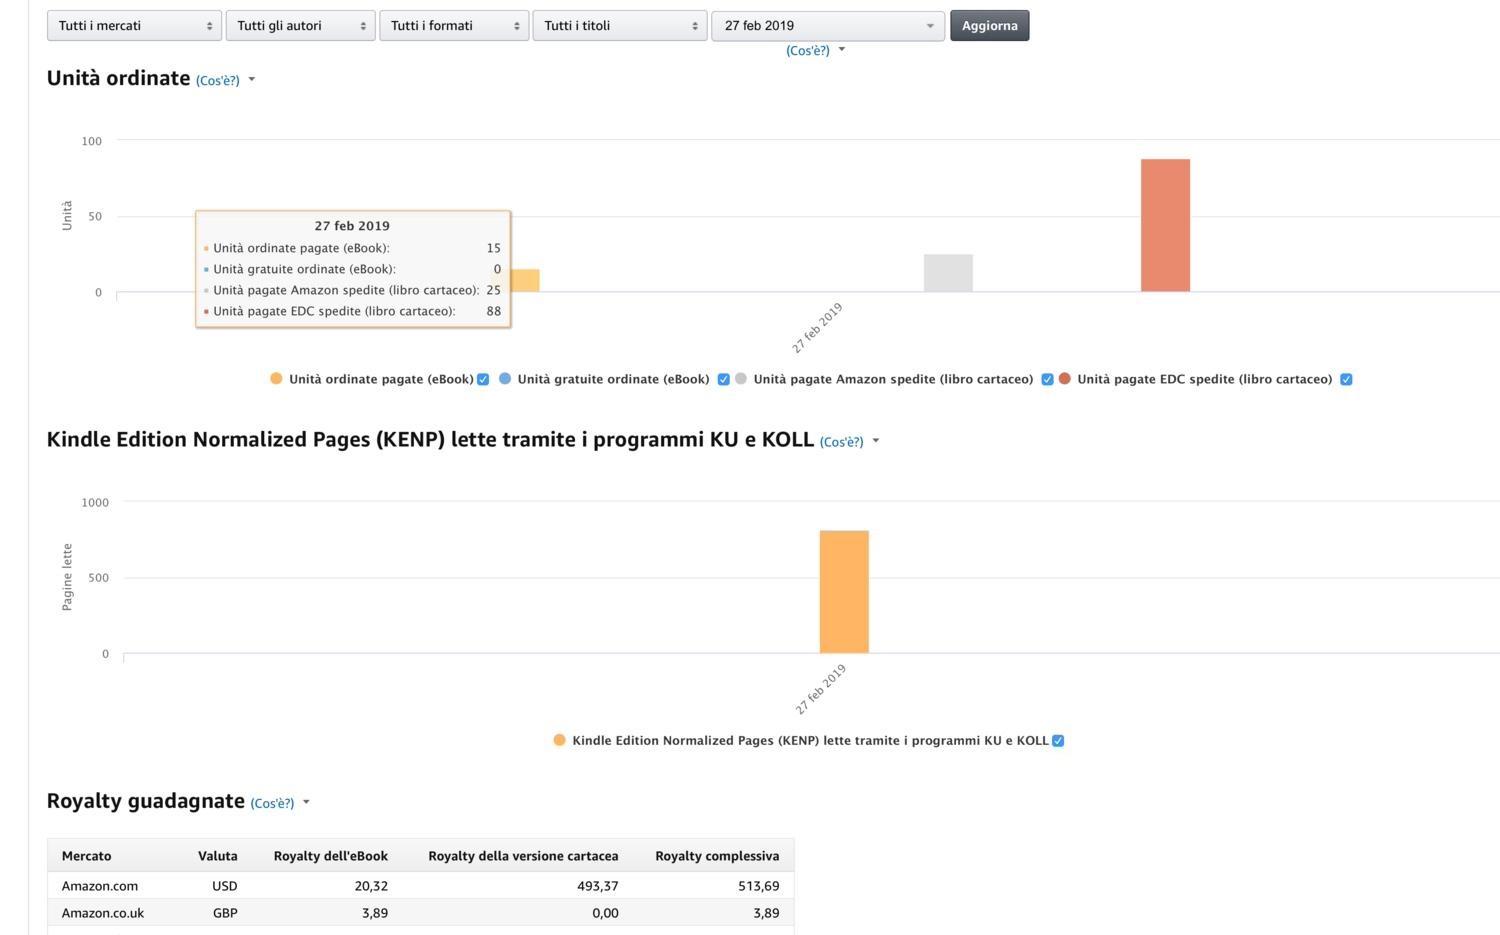
Task: Click the Aggiorna button
Action: 989,26
